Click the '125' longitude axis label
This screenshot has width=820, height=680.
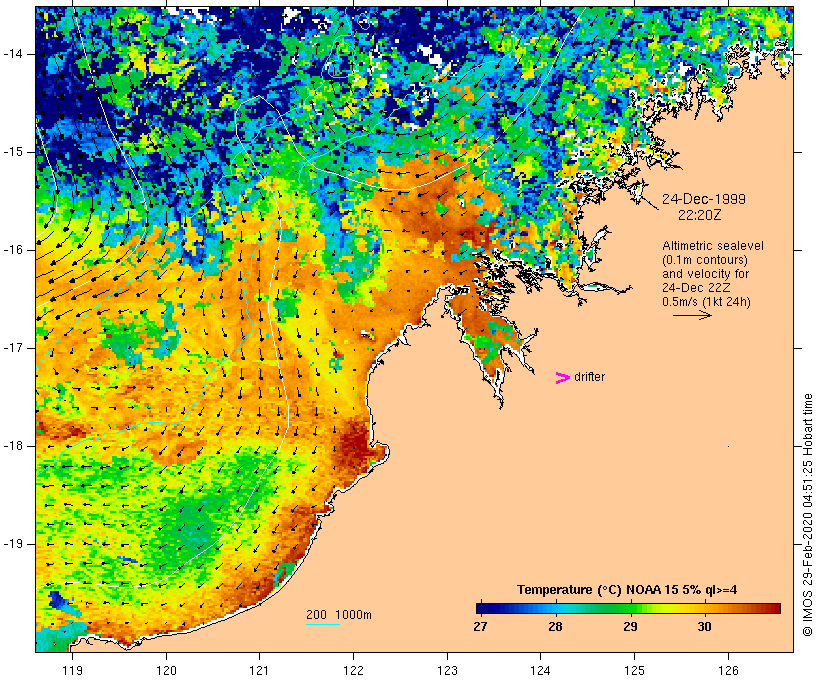635,670
